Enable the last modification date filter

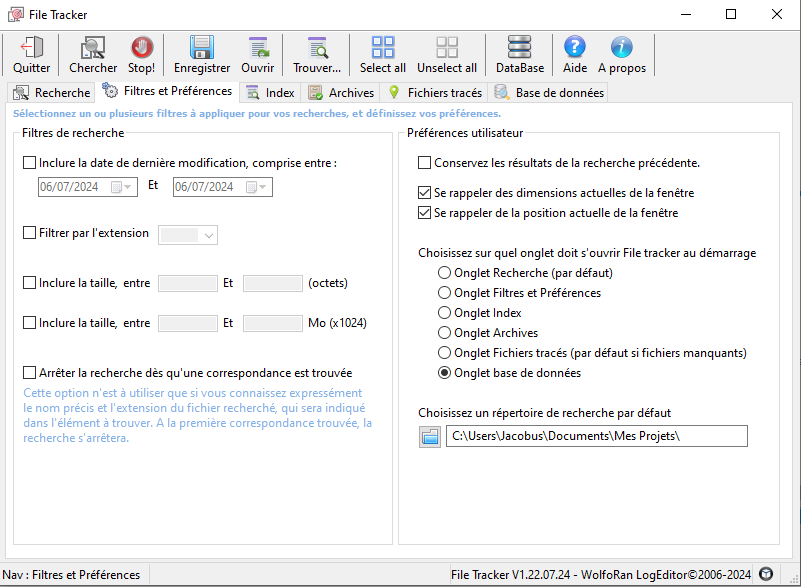(29, 163)
